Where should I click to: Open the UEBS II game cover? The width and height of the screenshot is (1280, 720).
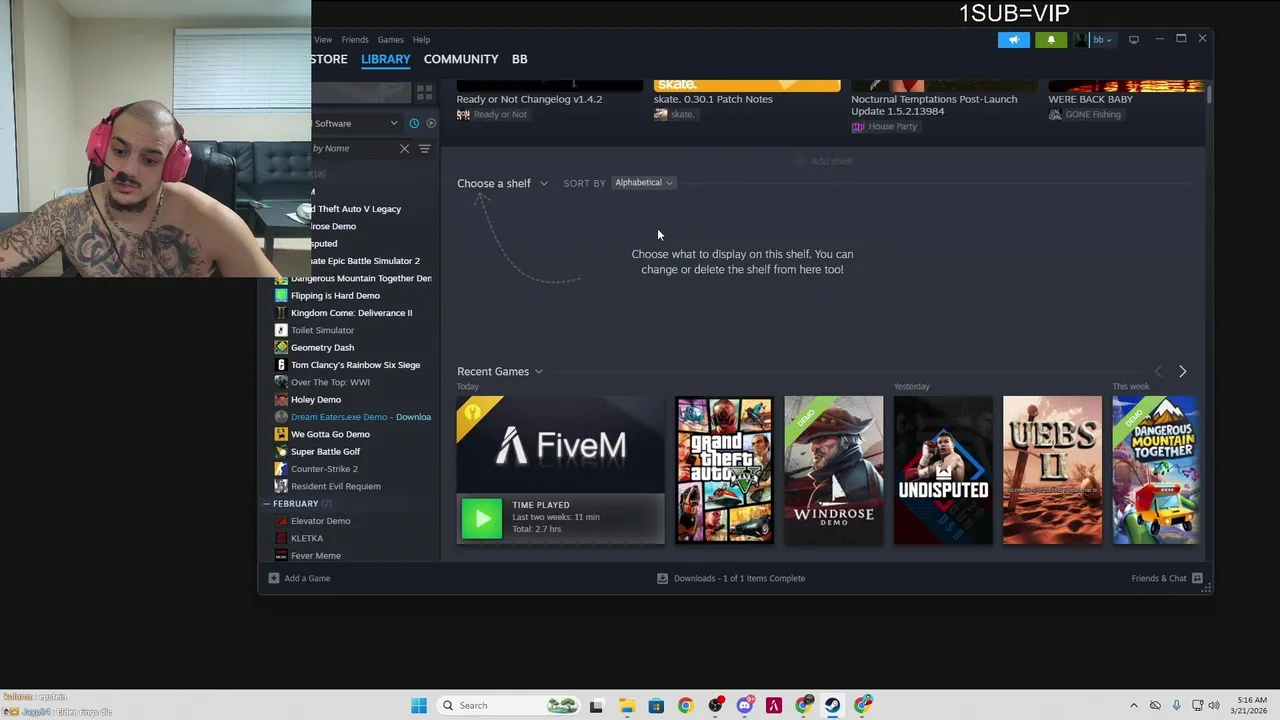pyautogui.click(x=1052, y=470)
